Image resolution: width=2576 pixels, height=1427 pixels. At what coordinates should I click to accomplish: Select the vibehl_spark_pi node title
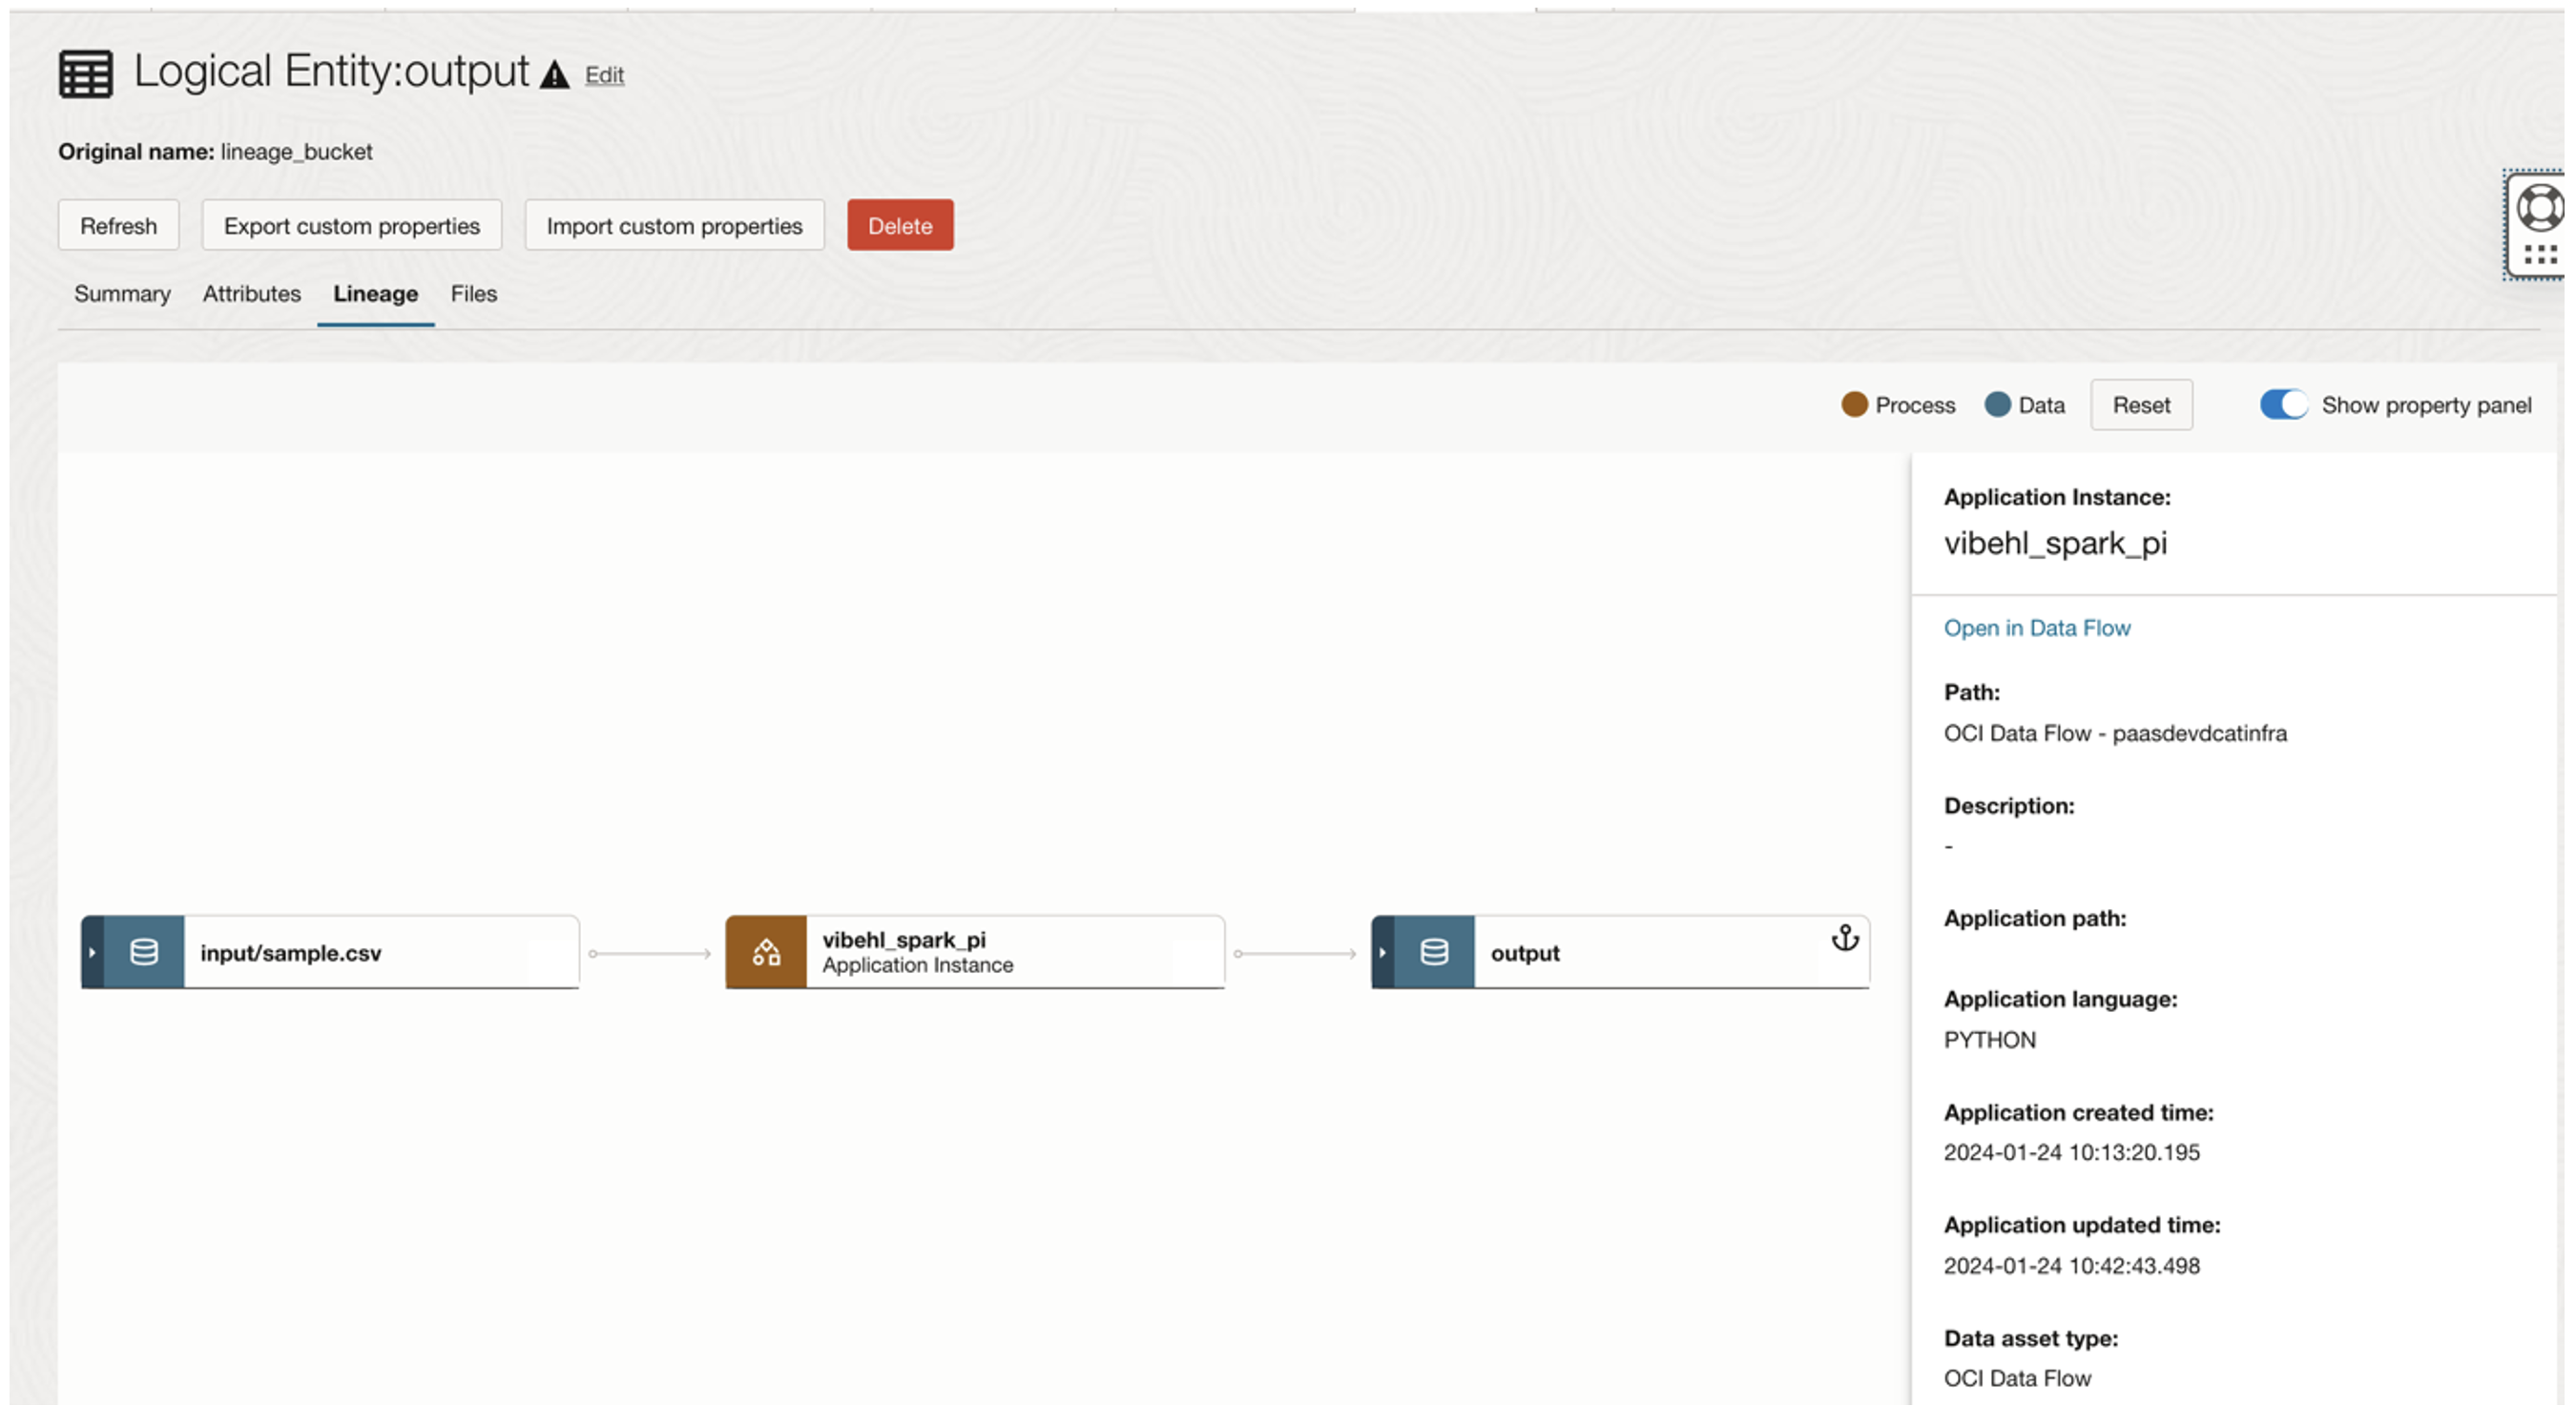pos(903,939)
